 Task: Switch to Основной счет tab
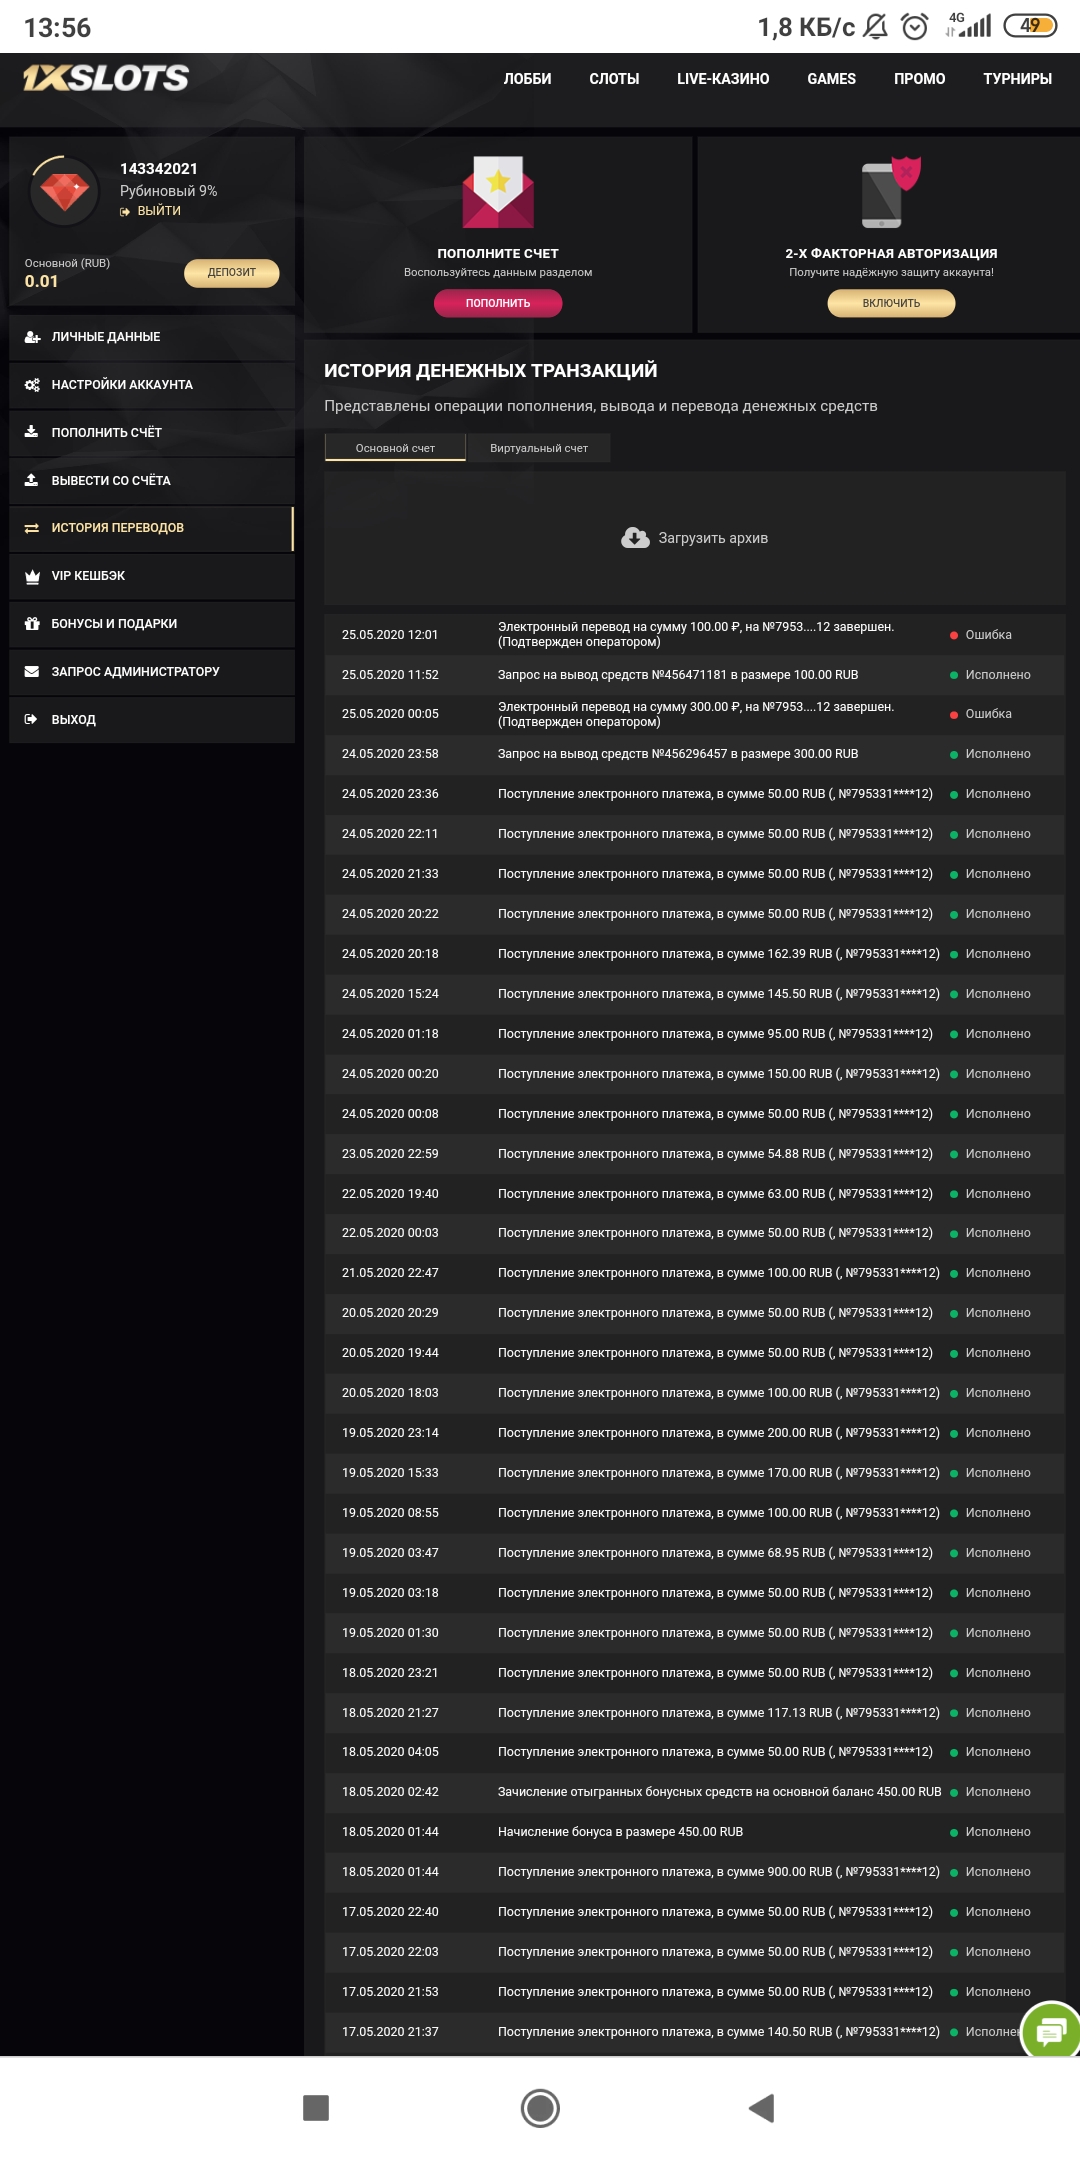(395, 448)
